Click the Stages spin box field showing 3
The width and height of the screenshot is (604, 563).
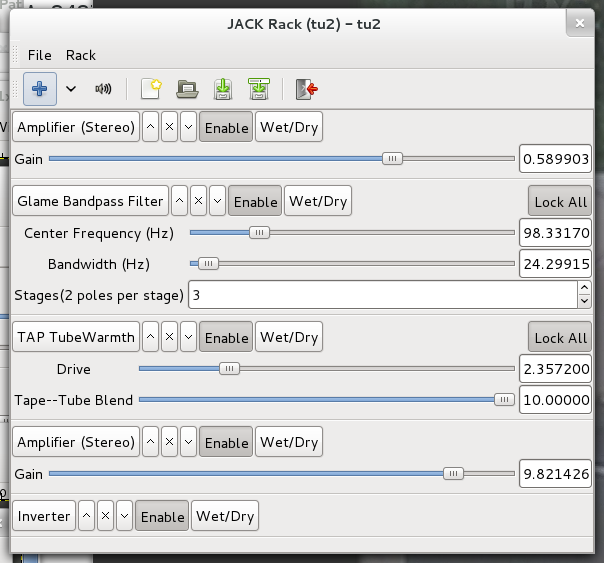(x=383, y=295)
